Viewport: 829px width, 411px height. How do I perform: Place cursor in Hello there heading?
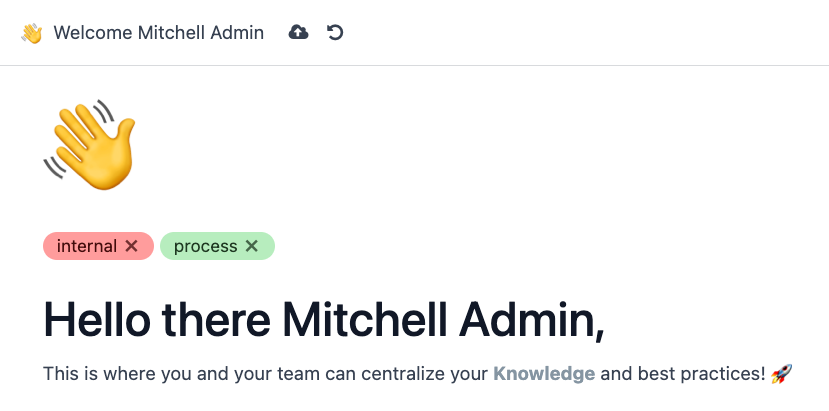click(x=324, y=319)
